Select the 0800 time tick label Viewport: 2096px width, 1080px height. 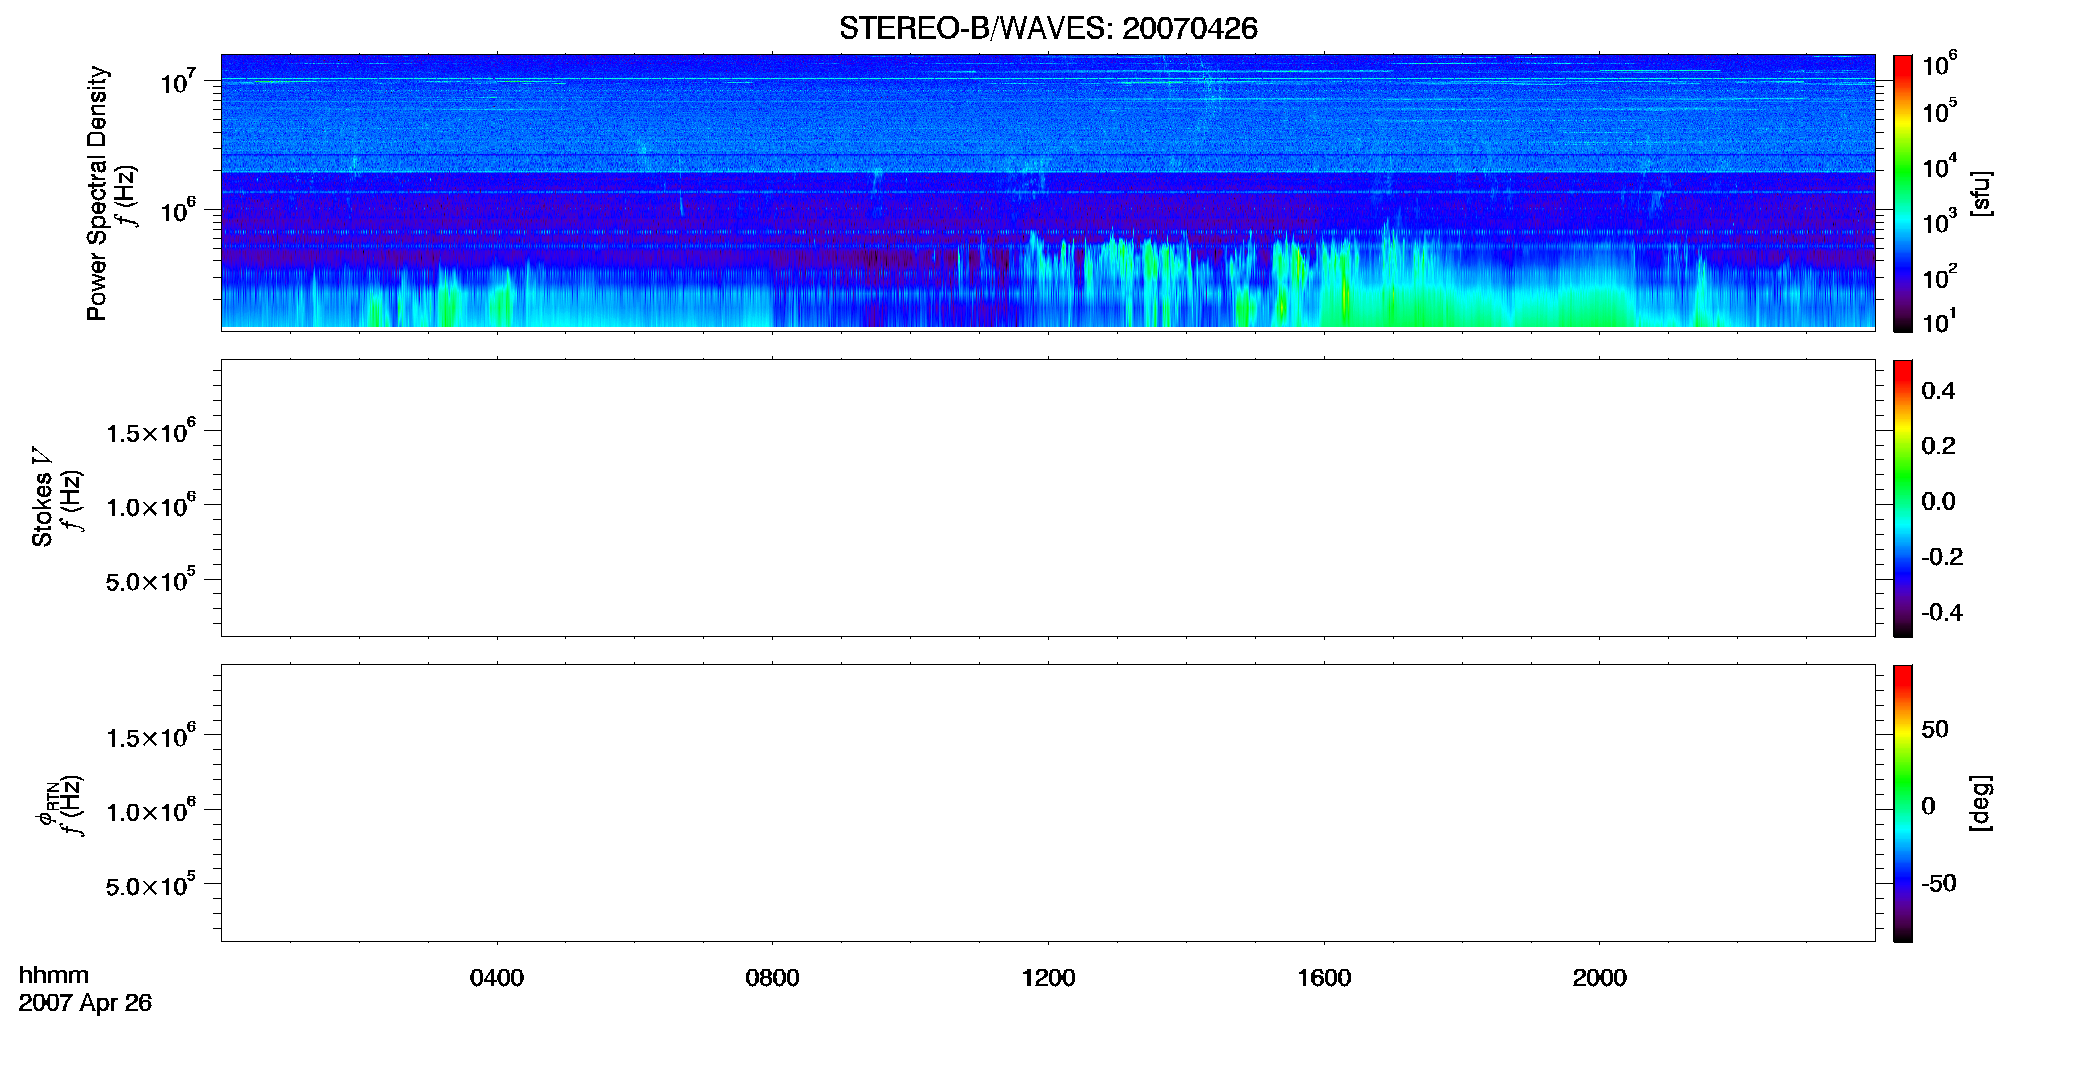[772, 977]
